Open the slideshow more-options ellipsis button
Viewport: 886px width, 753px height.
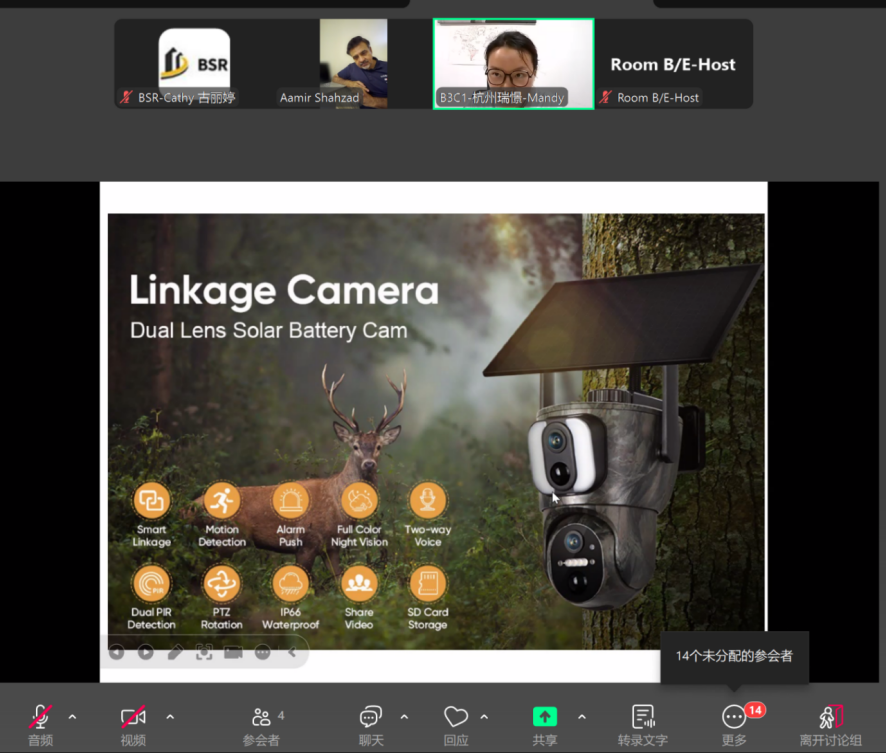263,652
